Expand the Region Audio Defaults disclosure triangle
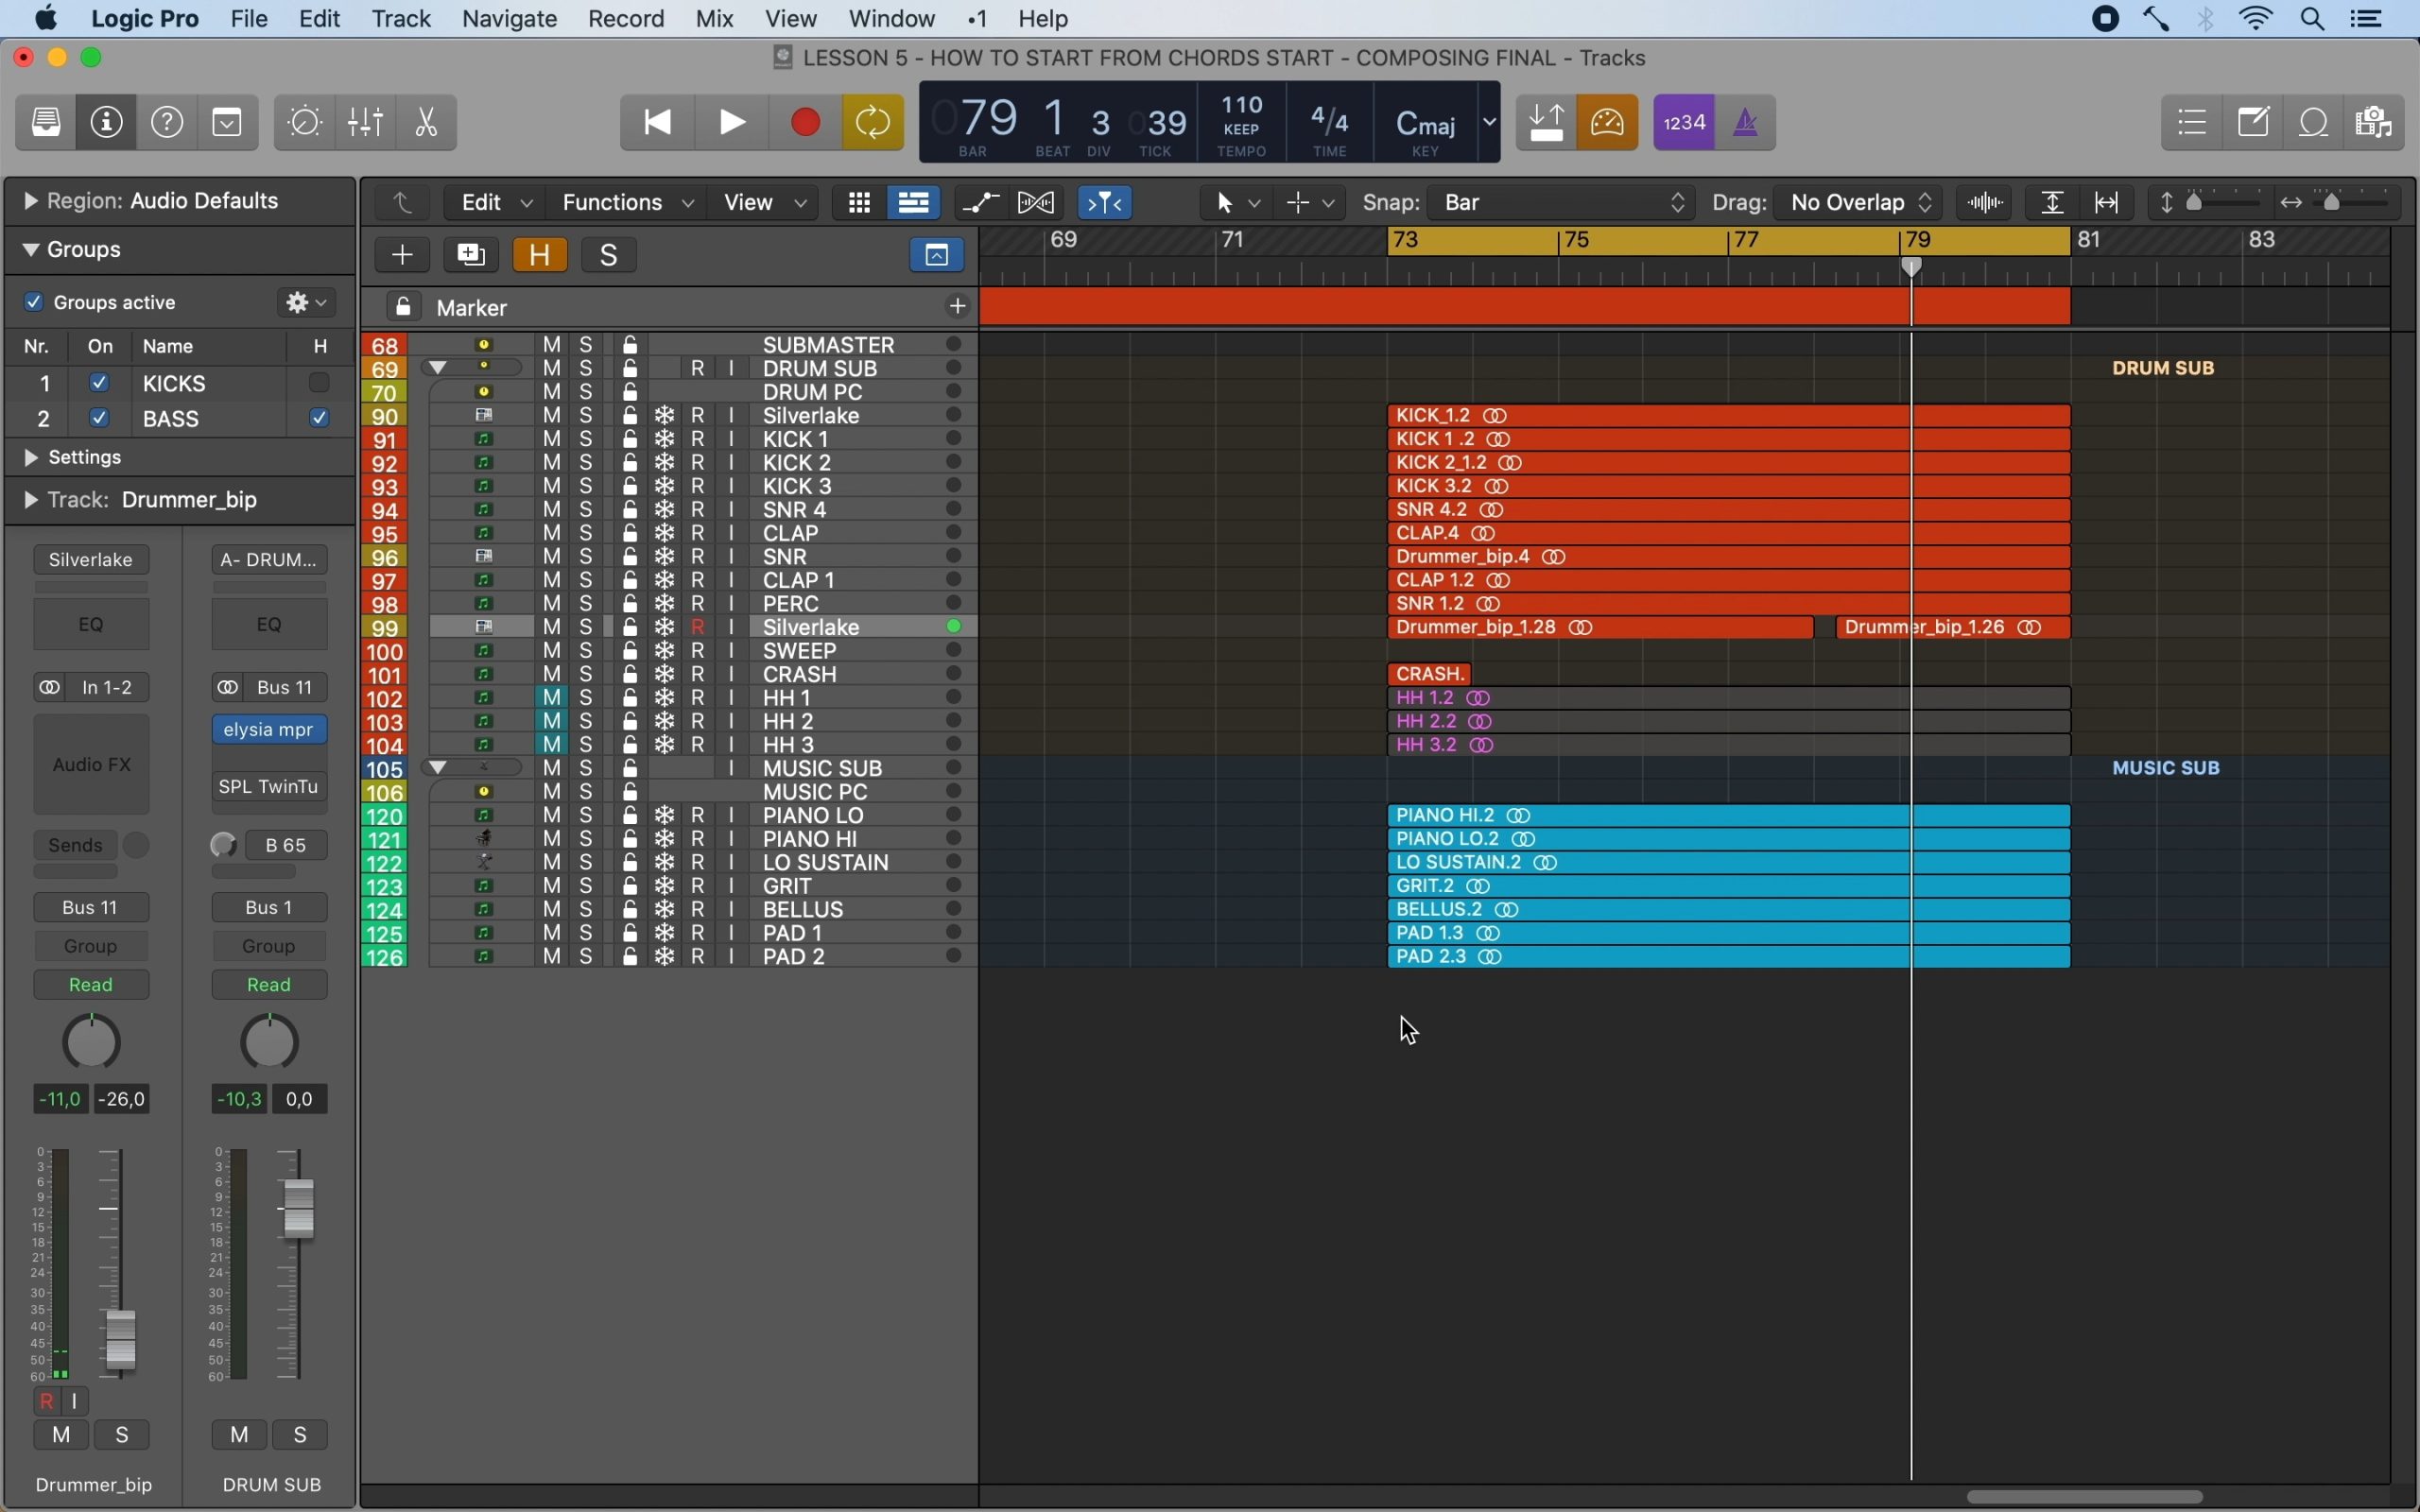The width and height of the screenshot is (2420, 1512). click(x=30, y=202)
